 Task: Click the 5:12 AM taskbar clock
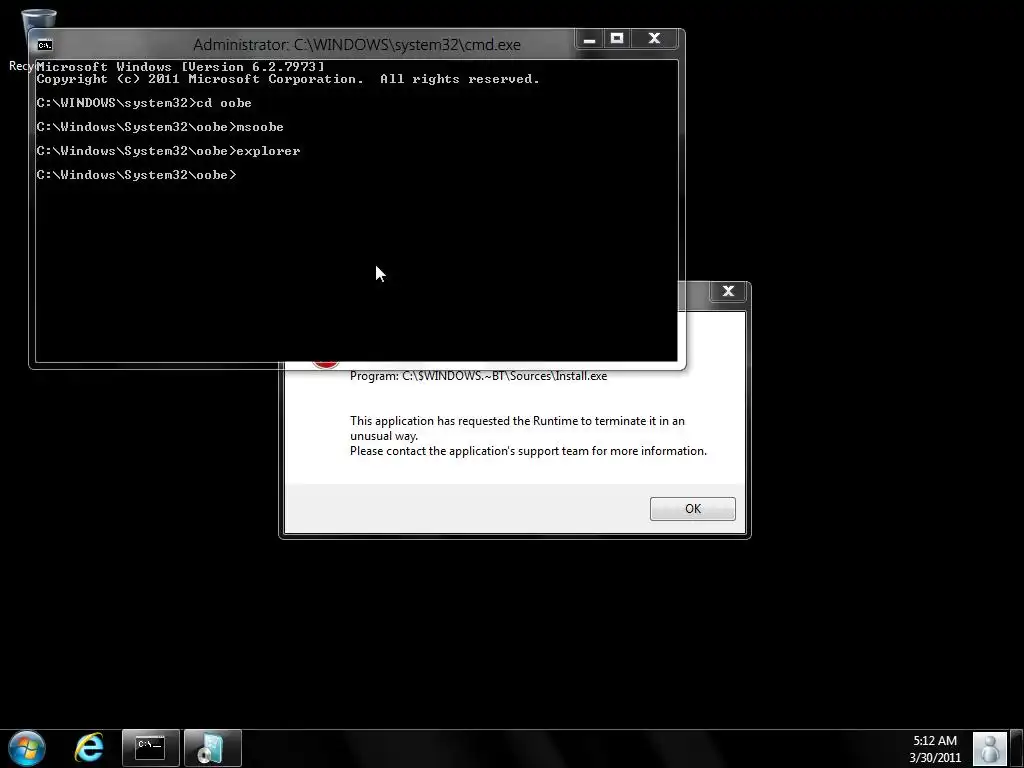[x=935, y=741]
